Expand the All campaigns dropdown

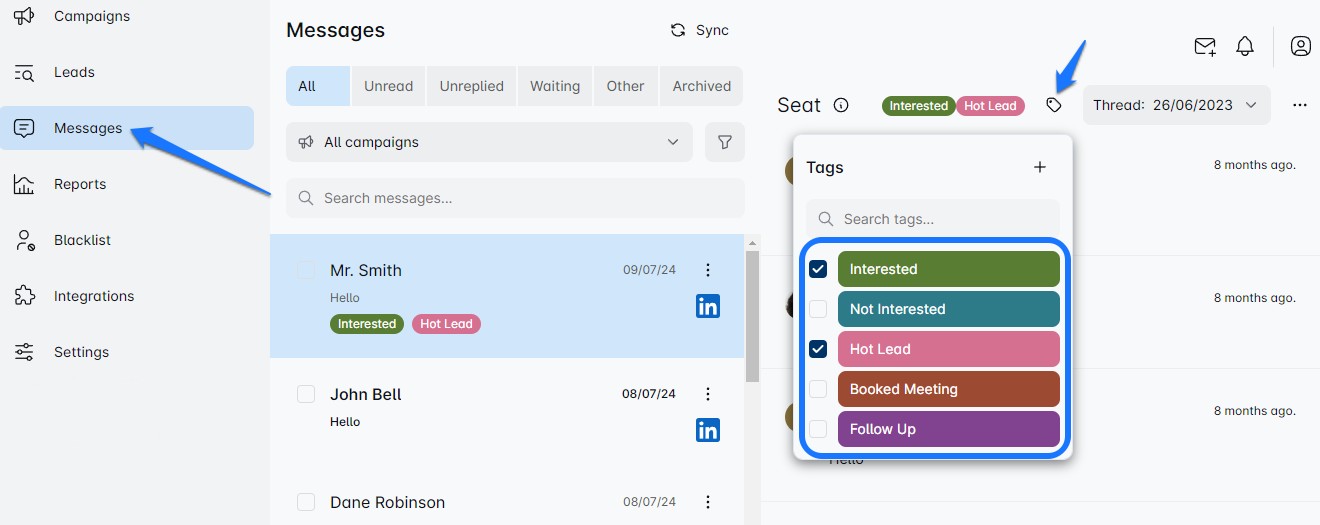pyautogui.click(x=489, y=142)
